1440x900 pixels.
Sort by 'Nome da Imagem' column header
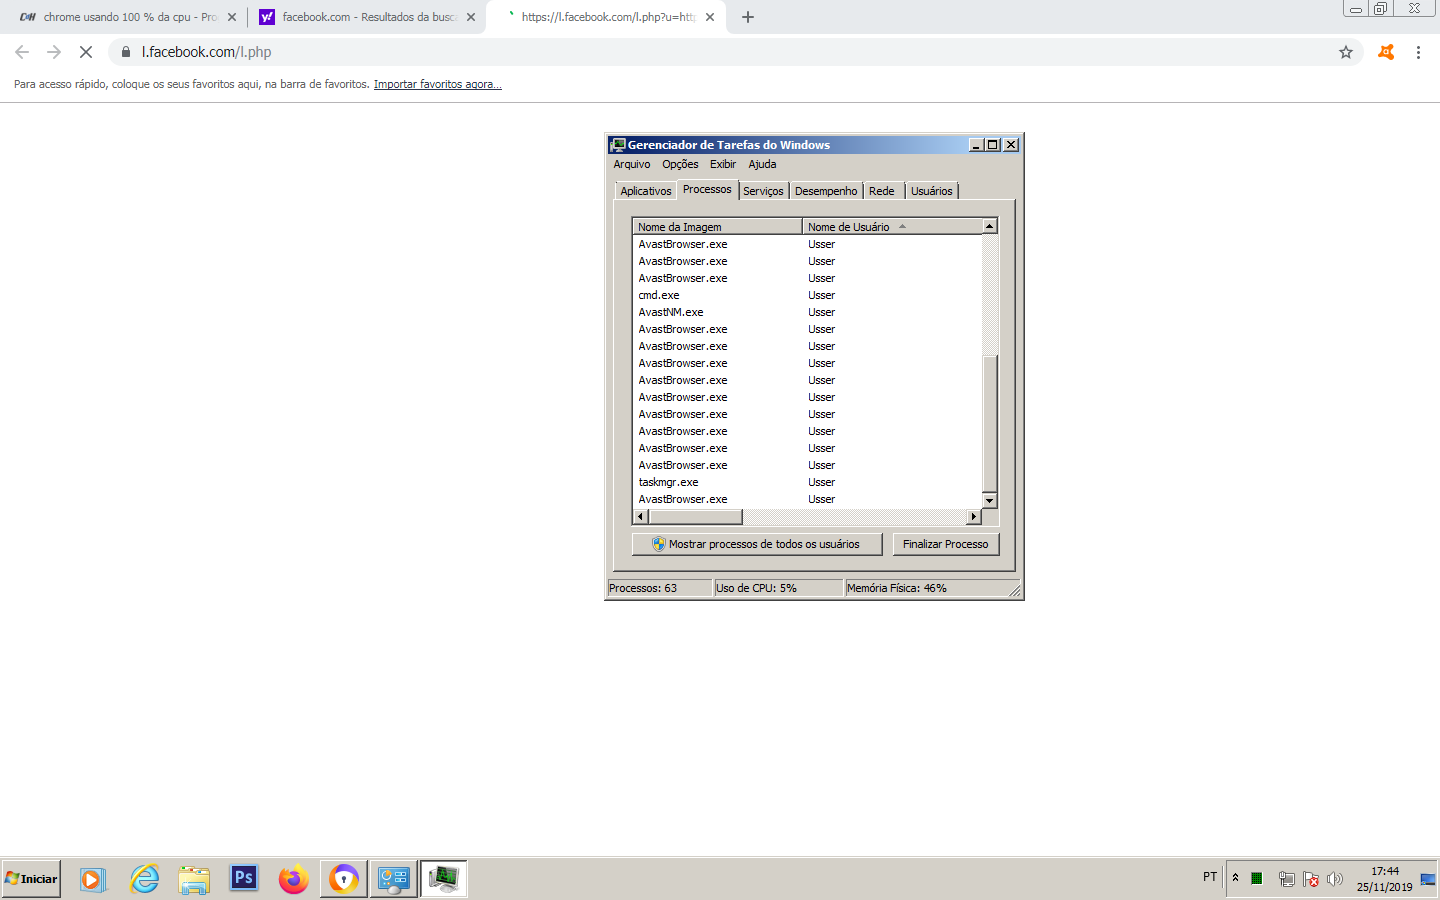tap(717, 227)
